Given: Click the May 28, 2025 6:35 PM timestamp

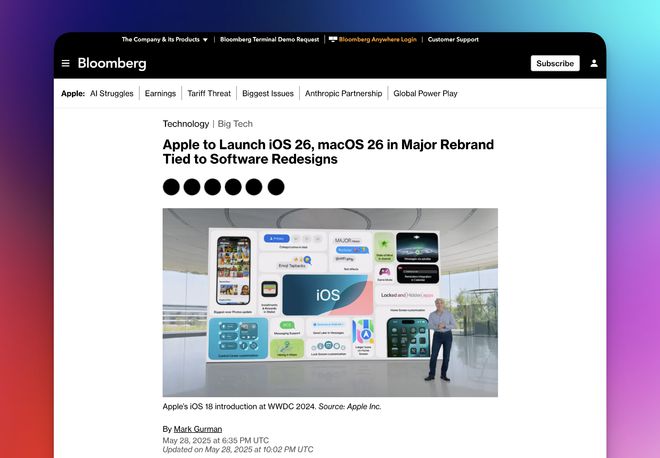Looking at the screenshot, I should [x=216, y=440].
